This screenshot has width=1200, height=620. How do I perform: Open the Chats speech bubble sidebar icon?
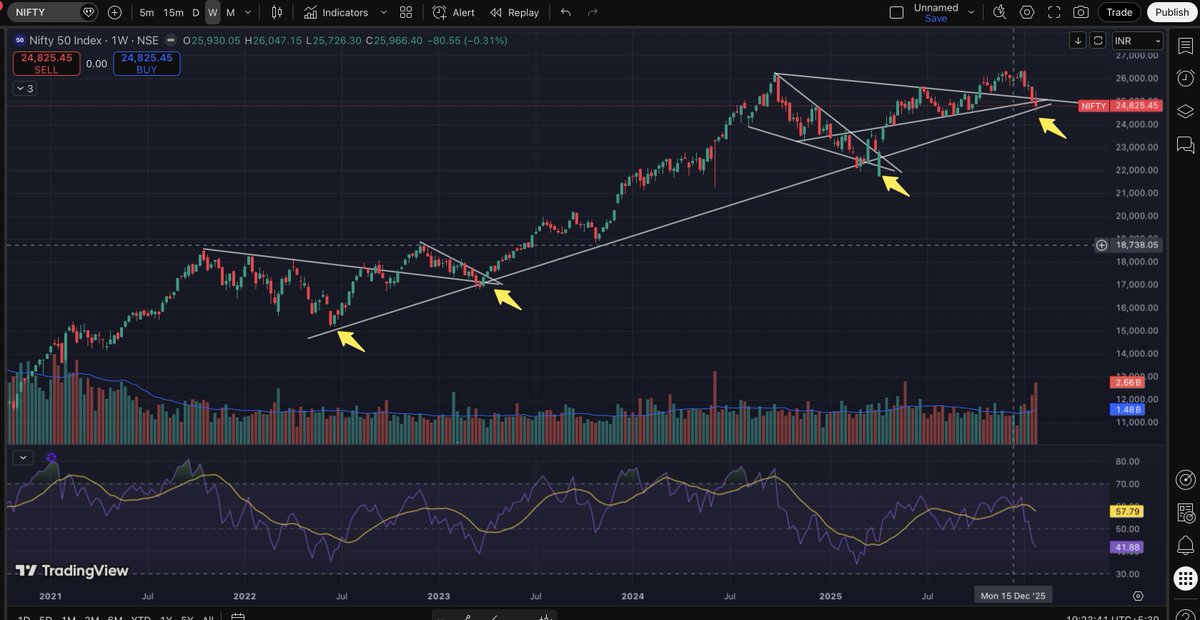click(x=1185, y=145)
